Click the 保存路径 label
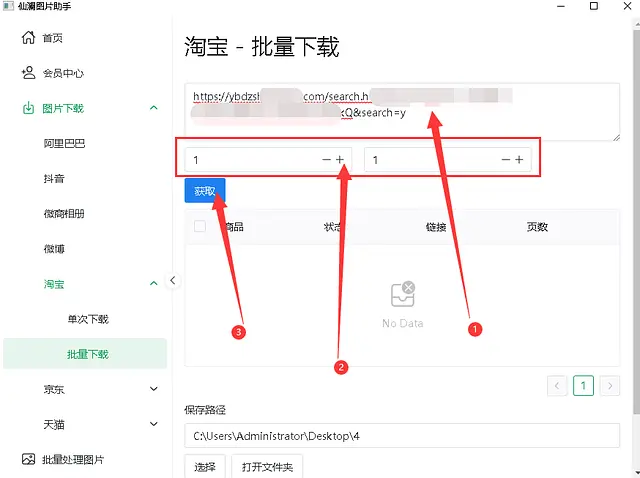640x478 pixels. coord(205,409)
